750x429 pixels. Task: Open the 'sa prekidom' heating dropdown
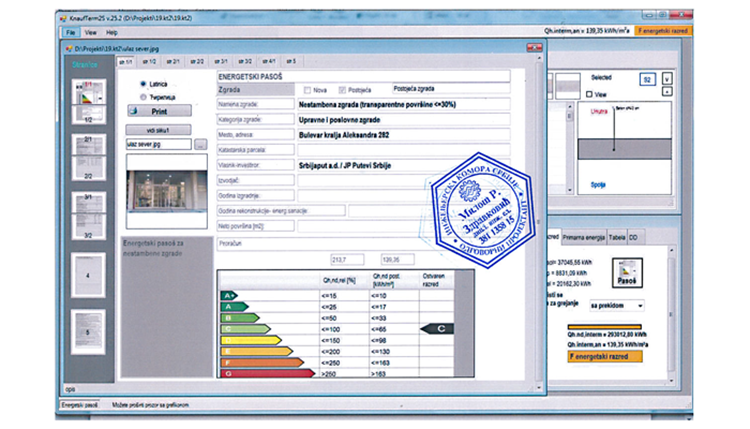coord(617,305)
